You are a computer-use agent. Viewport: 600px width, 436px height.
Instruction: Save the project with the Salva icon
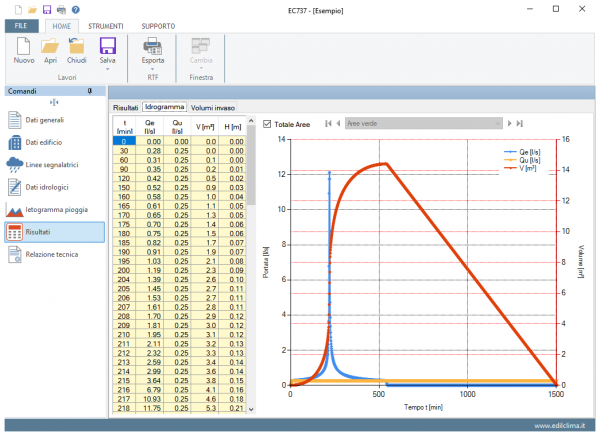(x=108, y=46)
